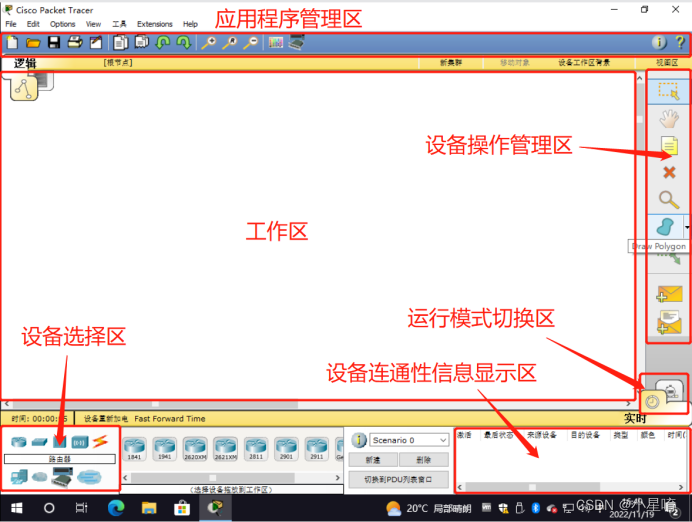
Task: Expand the Draw Polygon shape arrow
Action: click(x=687, y=227)
